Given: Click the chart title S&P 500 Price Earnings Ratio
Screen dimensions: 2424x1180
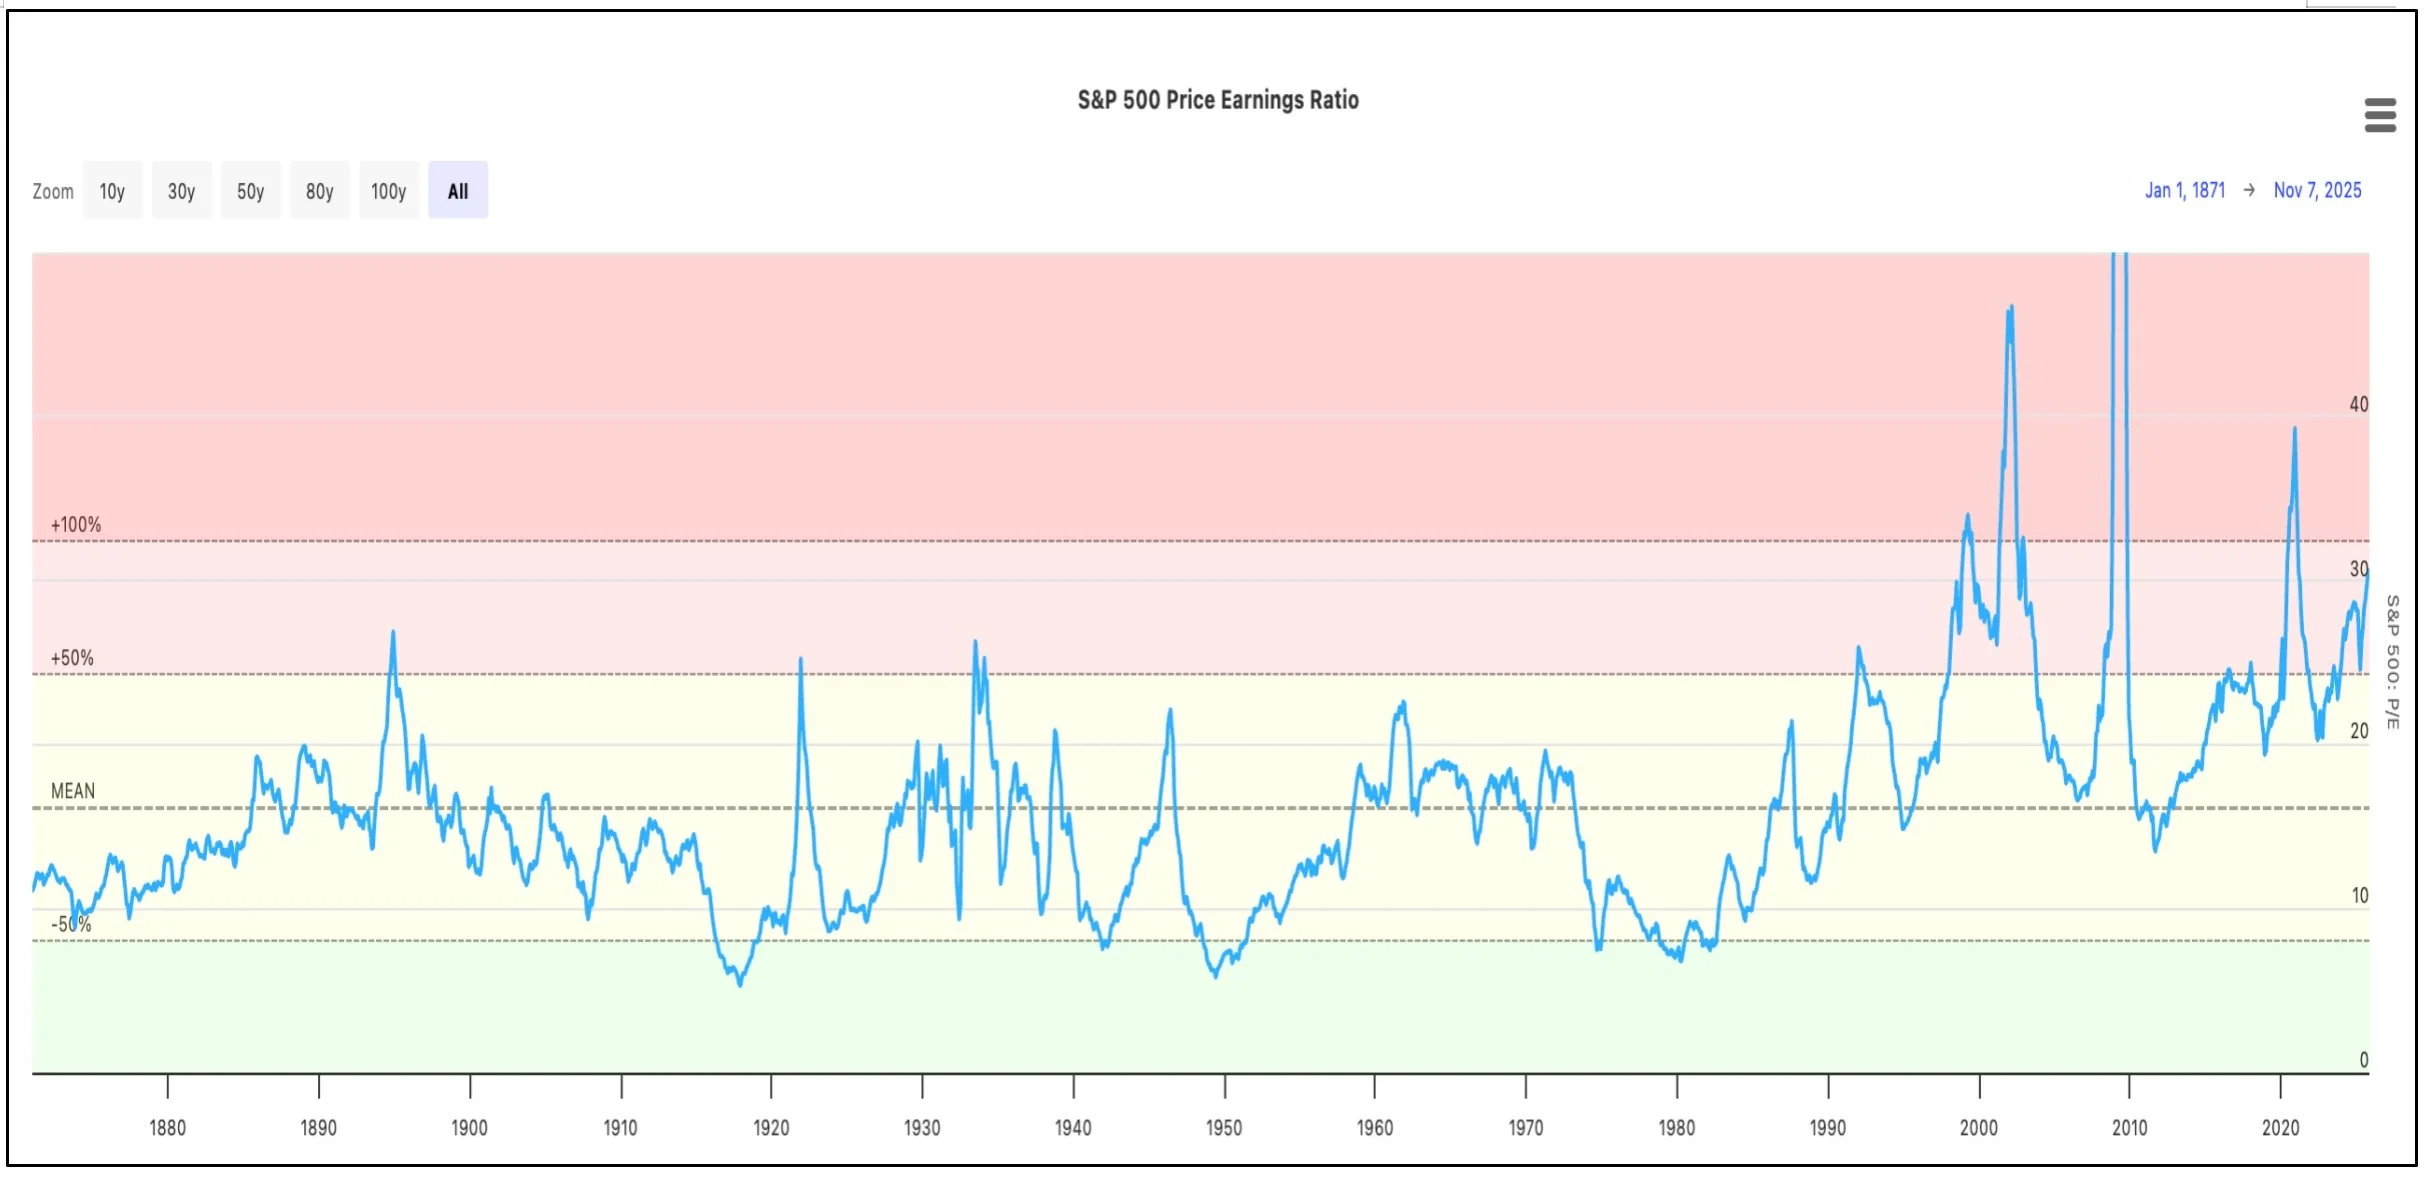Looking at the screenshot, I should 1217,100.
